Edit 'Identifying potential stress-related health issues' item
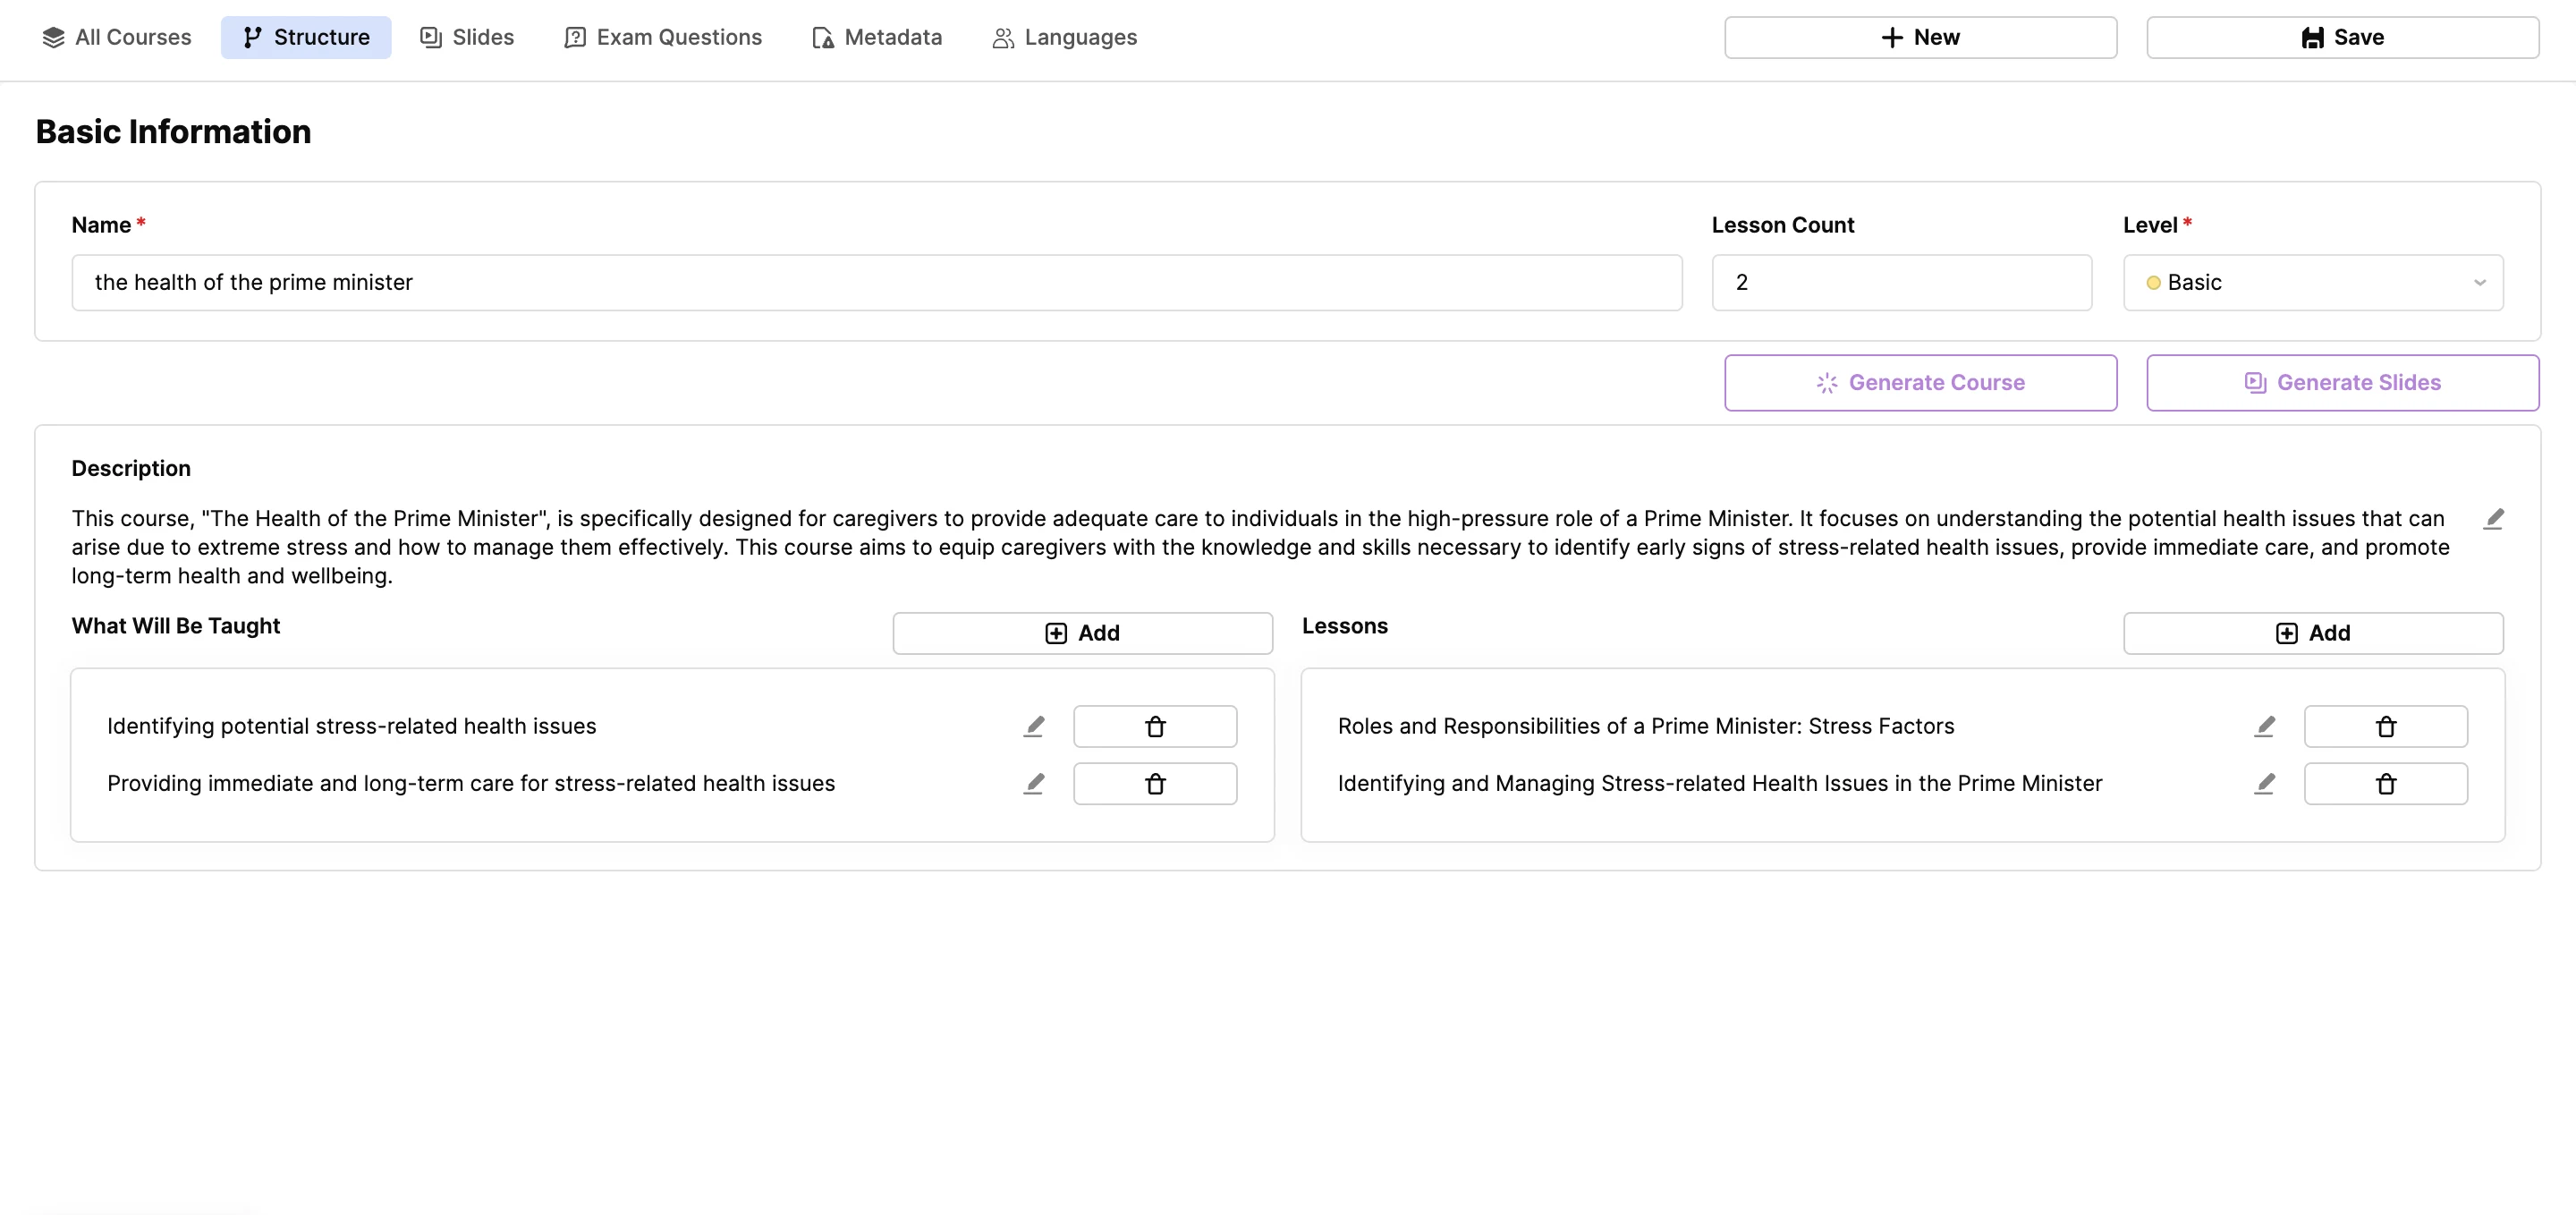Image resolution: width=2576 pixels, height=1215 pixels. (x=1034, y=726)
